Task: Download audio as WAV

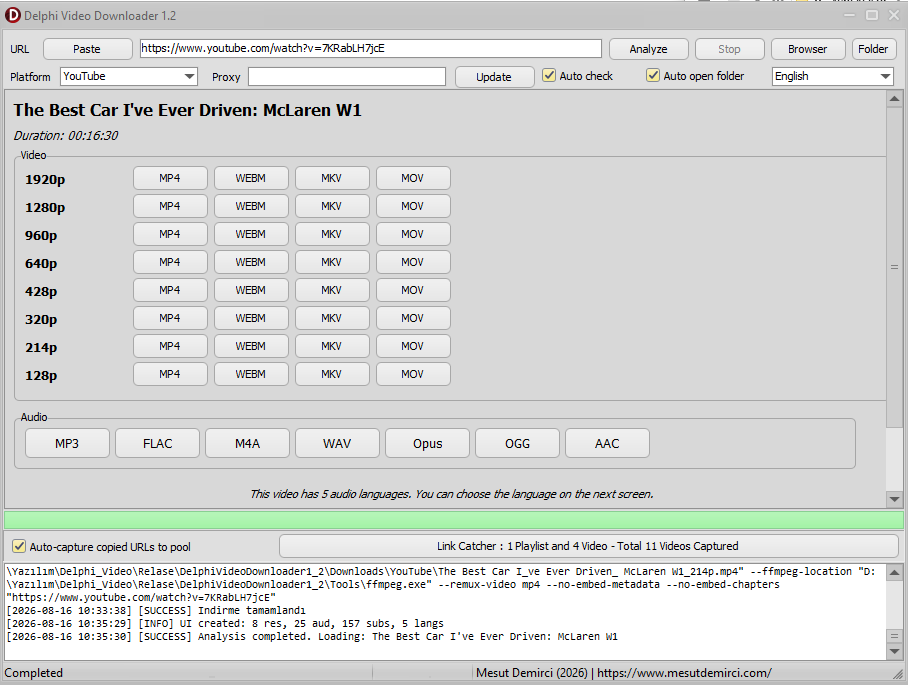Action: coord(338,444)
